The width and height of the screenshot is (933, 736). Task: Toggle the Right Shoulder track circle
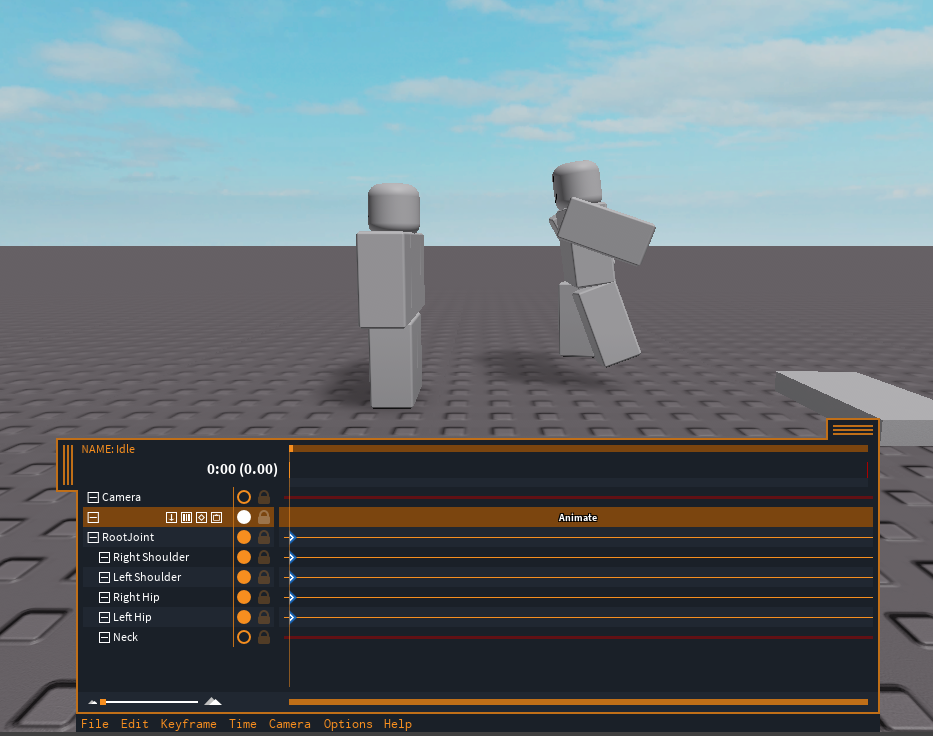click(244, 557)
